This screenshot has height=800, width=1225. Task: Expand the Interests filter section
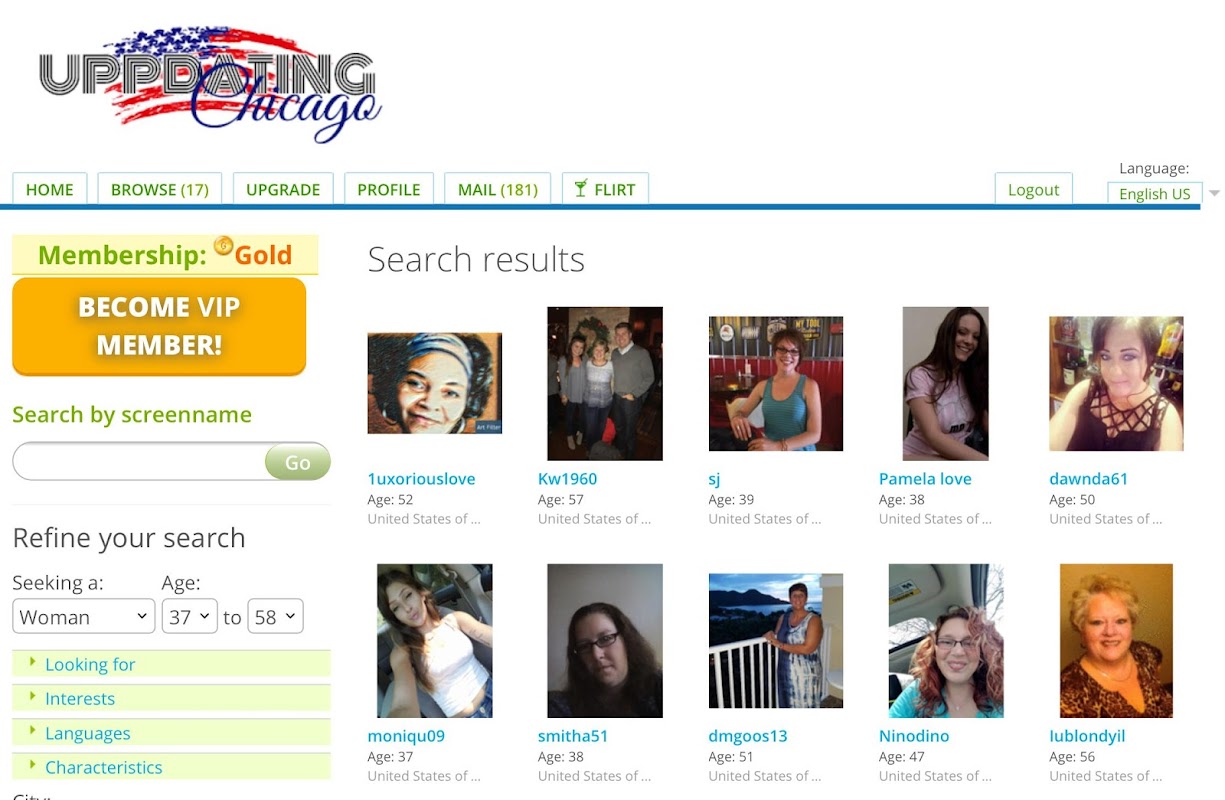[x=171, y=698]
